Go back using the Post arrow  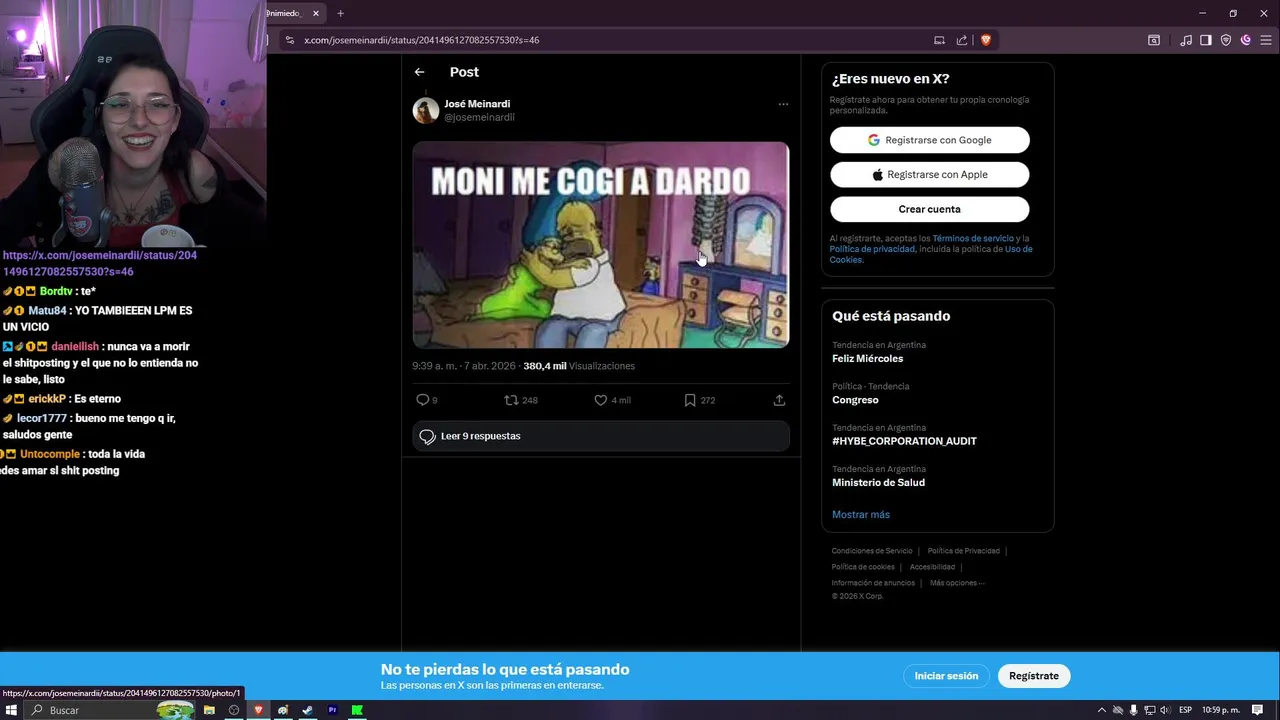coord(419,72)
